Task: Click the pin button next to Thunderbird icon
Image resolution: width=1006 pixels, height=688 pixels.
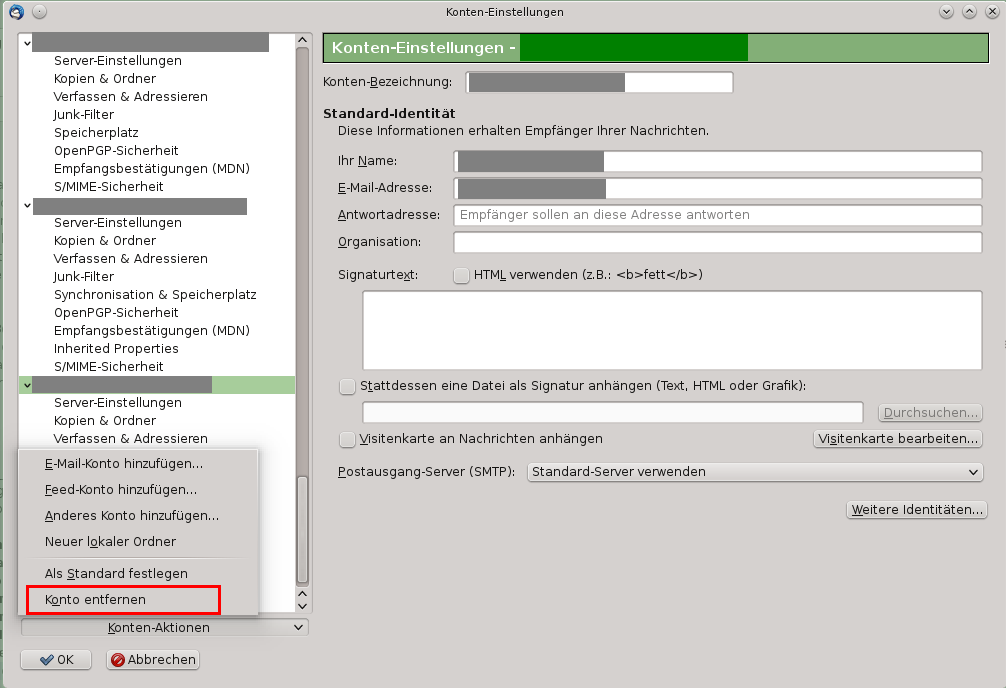Action: point(39,12)
